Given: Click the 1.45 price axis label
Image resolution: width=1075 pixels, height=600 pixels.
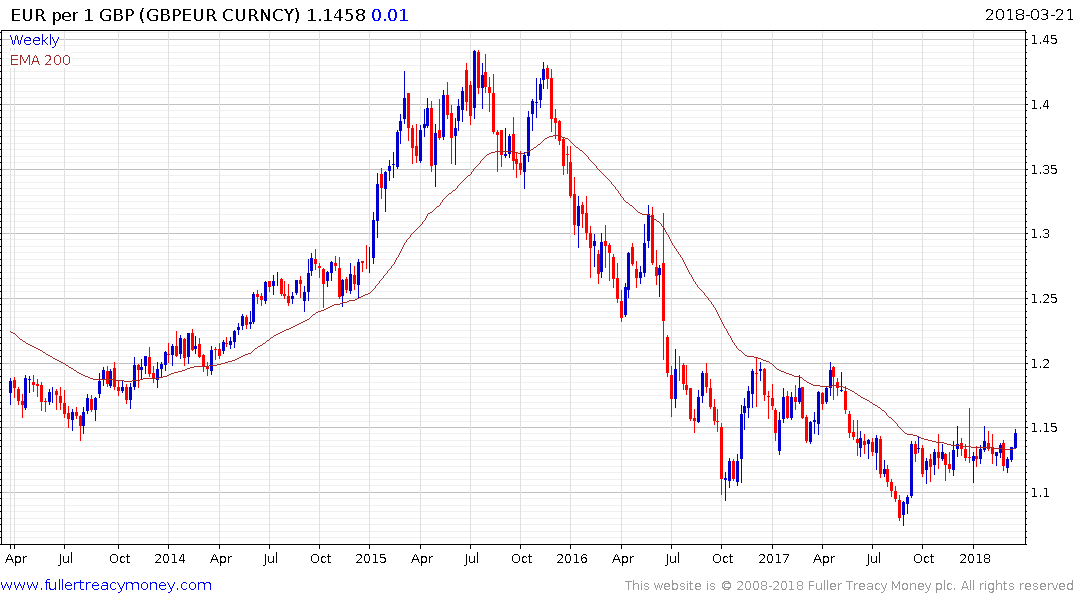Looking at the screenshot, I should point(1044,40).
